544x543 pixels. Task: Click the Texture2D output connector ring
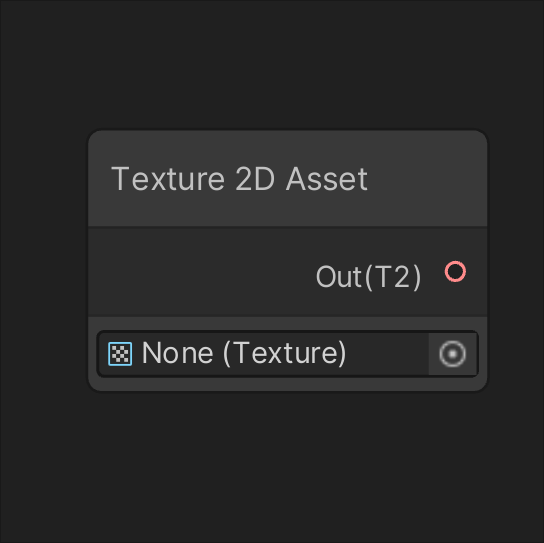[455, 271]
